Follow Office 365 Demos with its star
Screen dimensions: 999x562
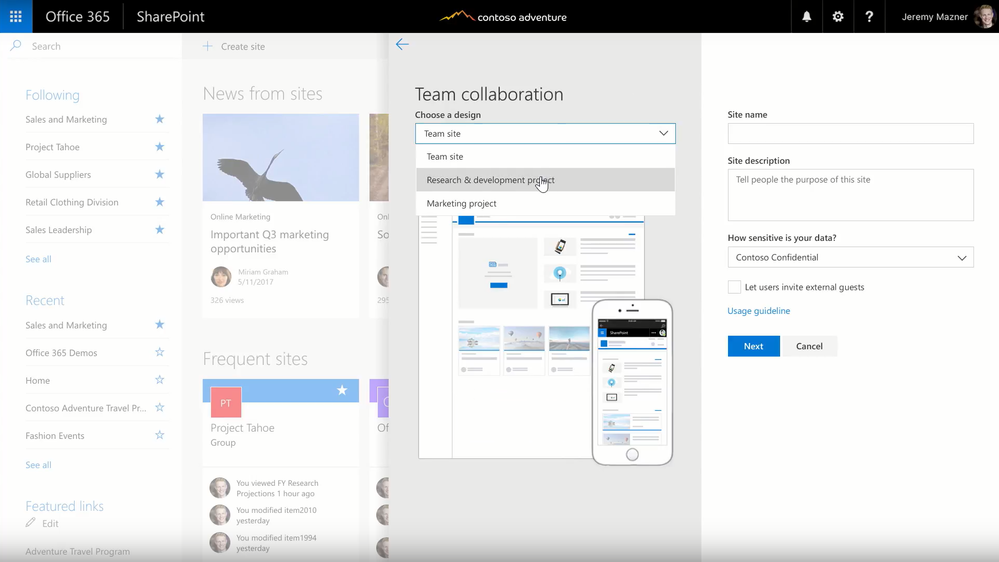tap(160, 352)
